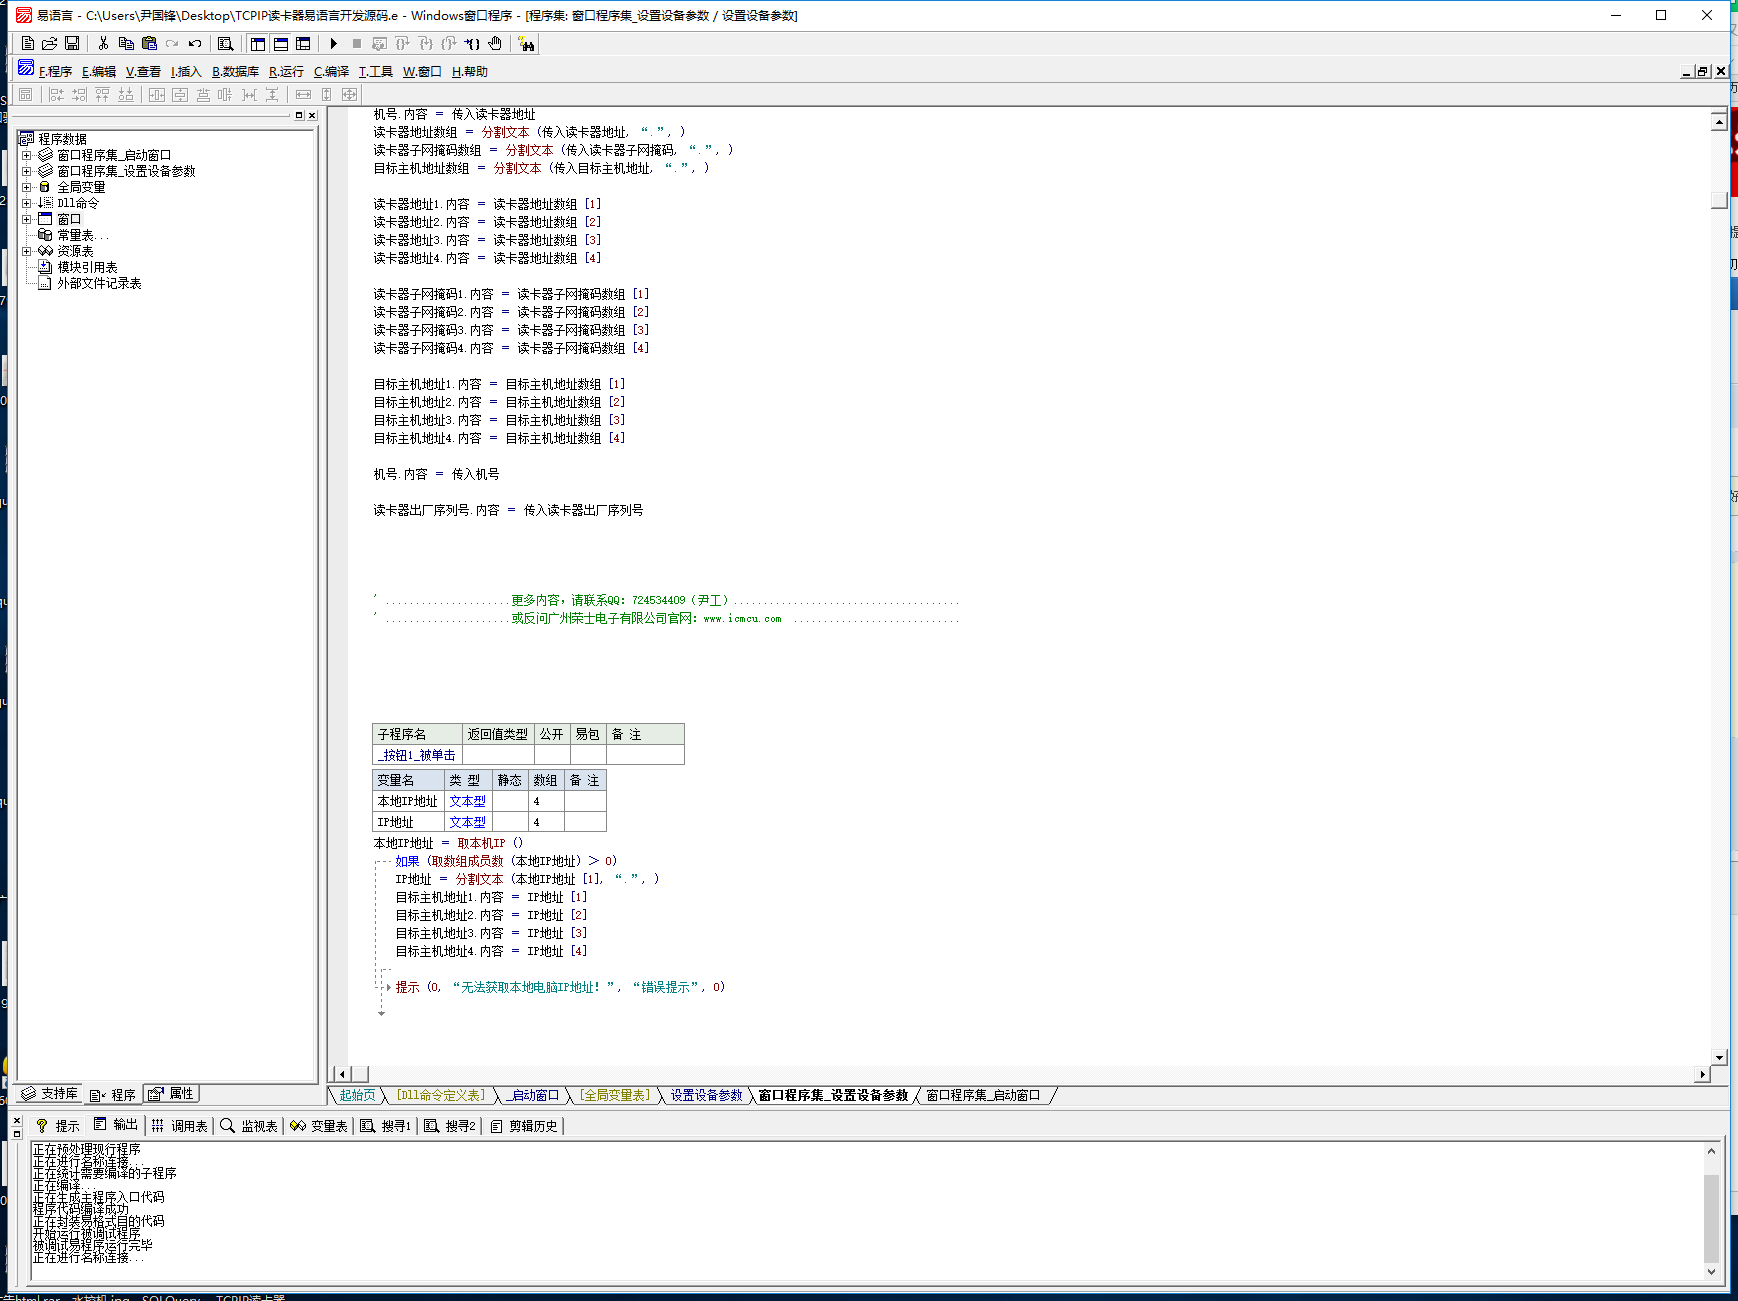Toggle the left work panel view
Screen dimensions: 1738x1301
[258, 44]
